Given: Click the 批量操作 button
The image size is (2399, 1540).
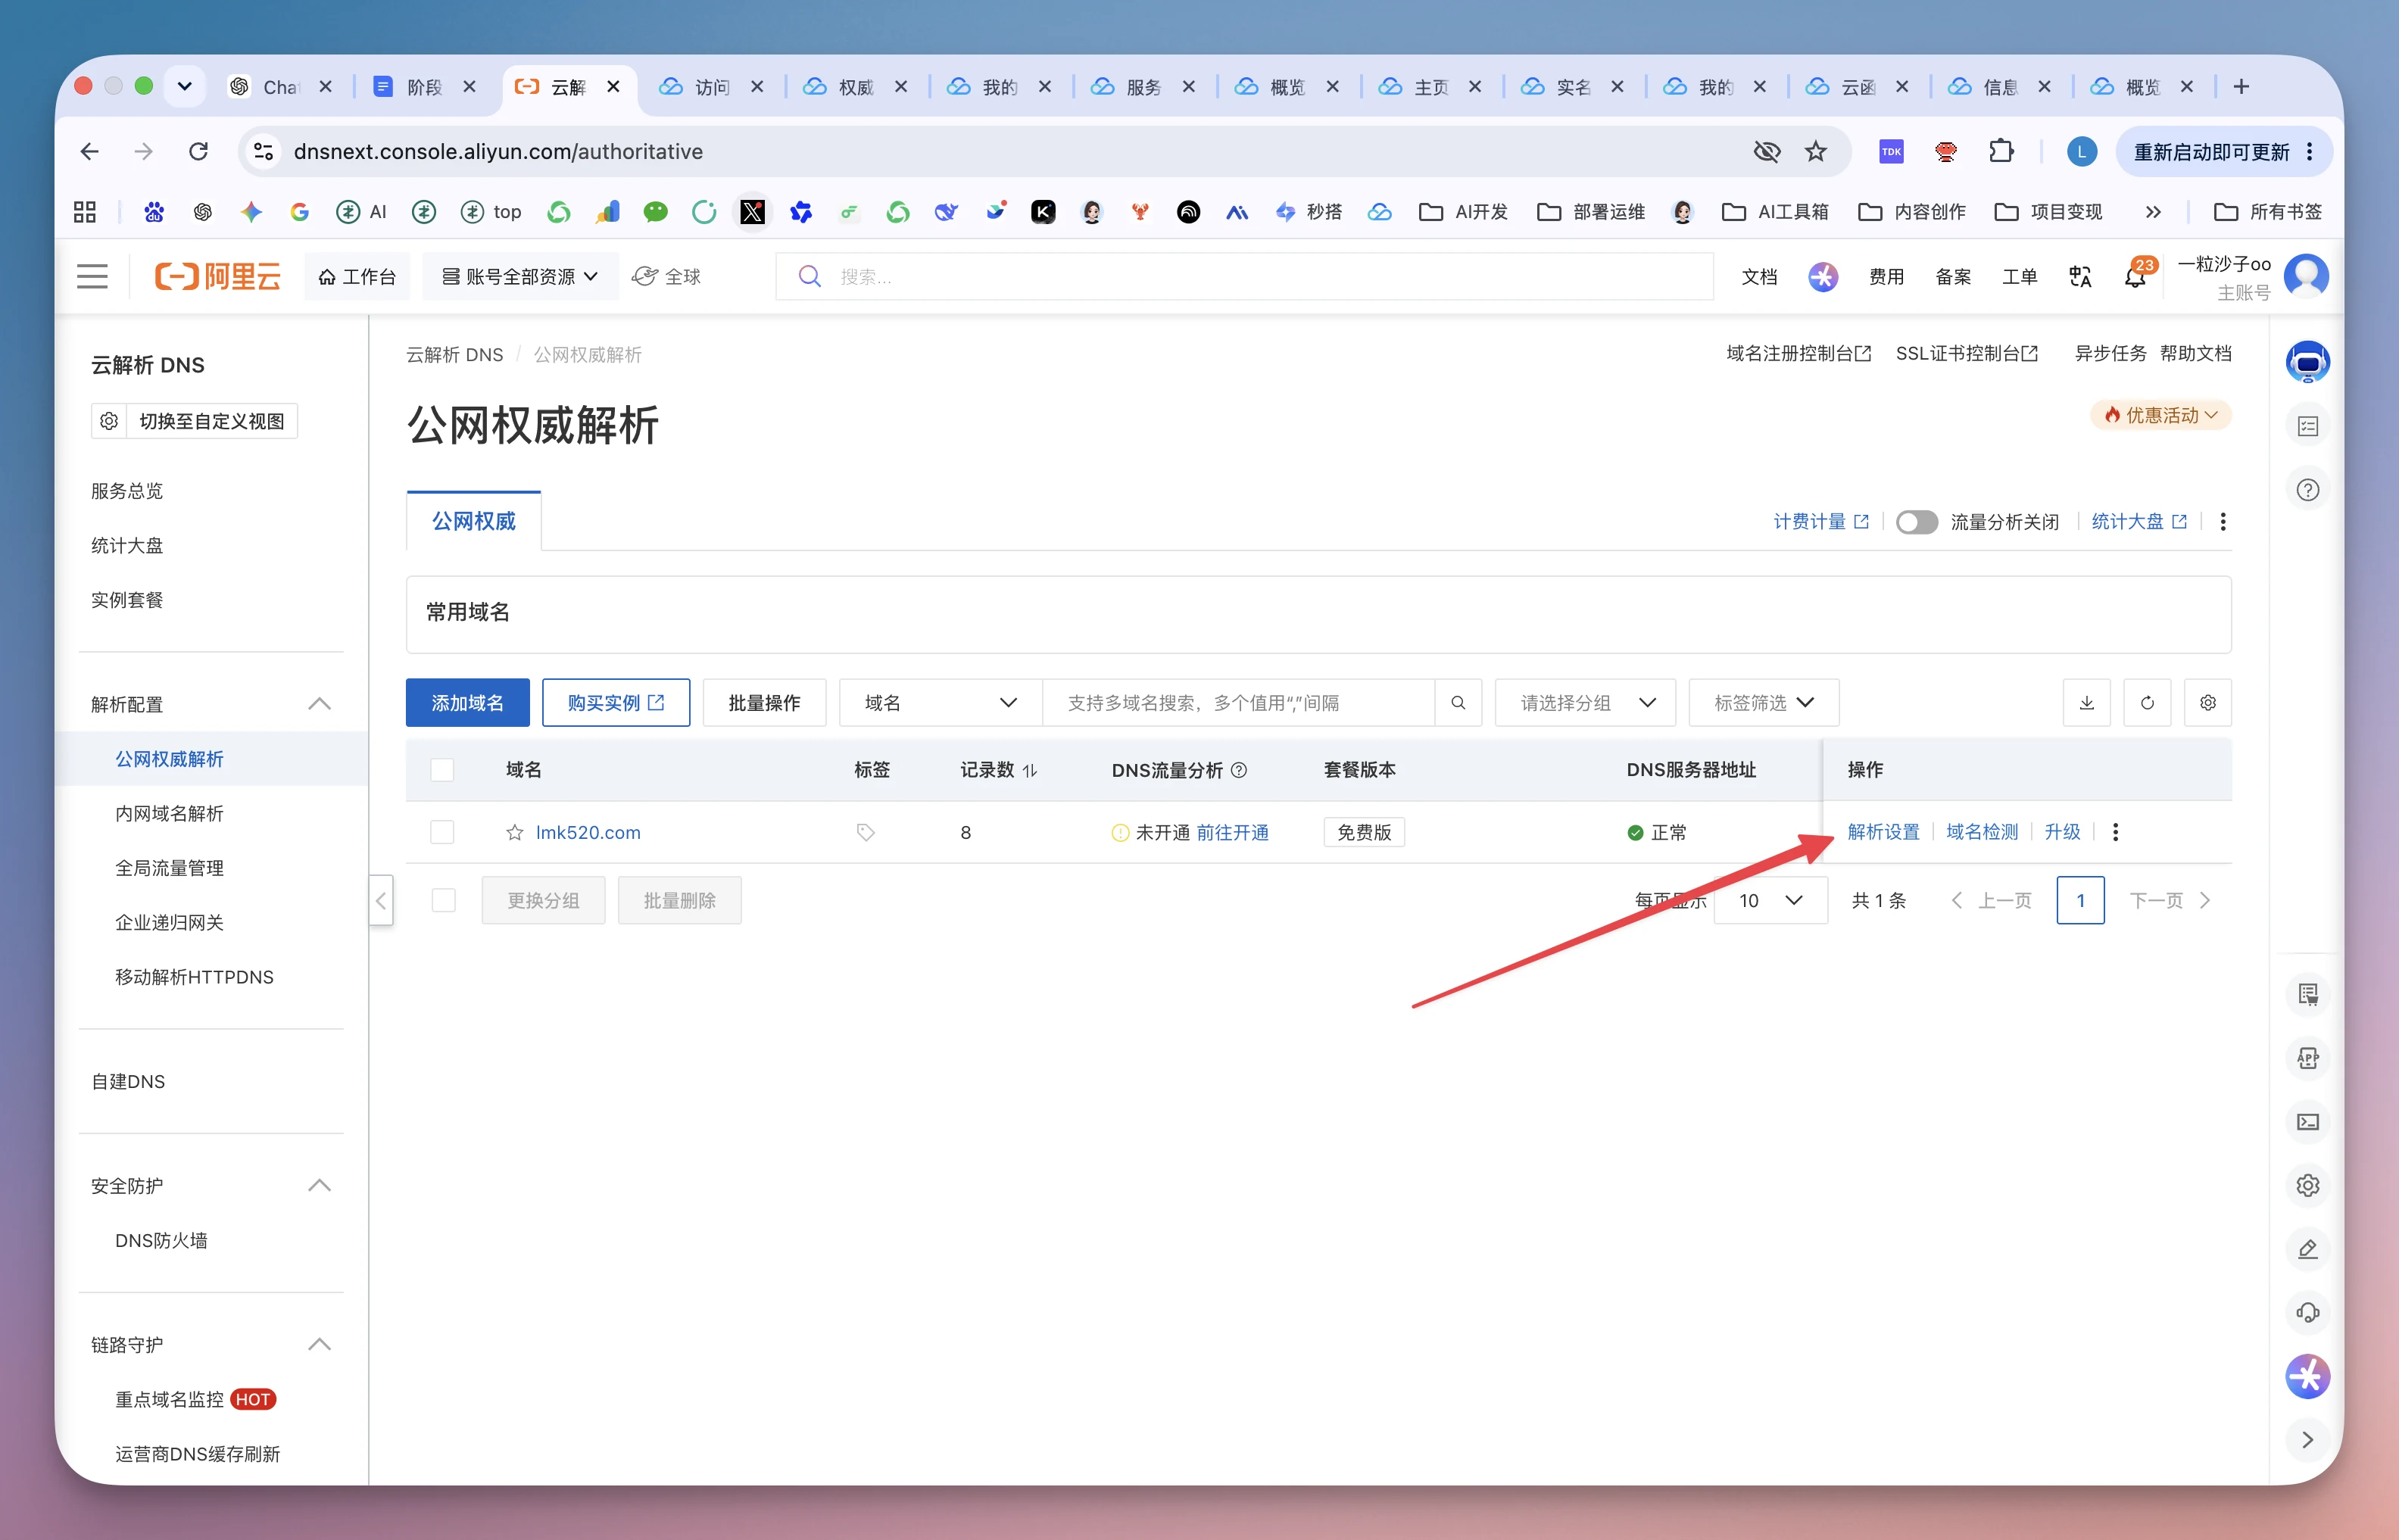Looking at the screenshot, I should [764, 703].
